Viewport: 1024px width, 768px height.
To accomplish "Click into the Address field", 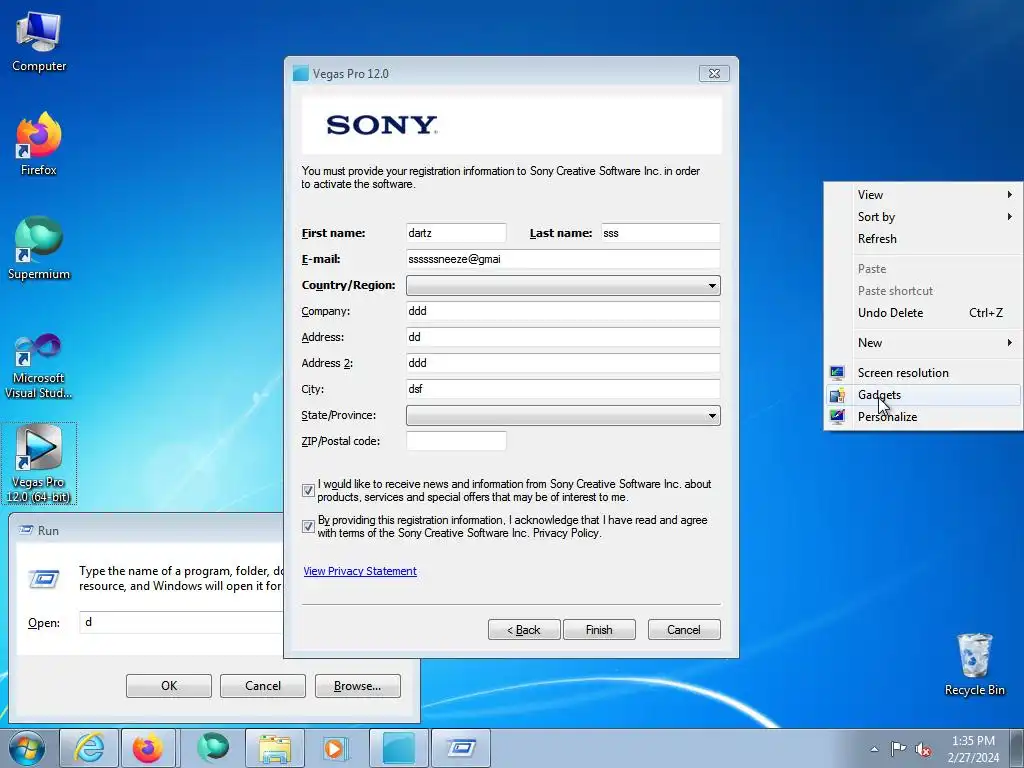I will 563,337.
